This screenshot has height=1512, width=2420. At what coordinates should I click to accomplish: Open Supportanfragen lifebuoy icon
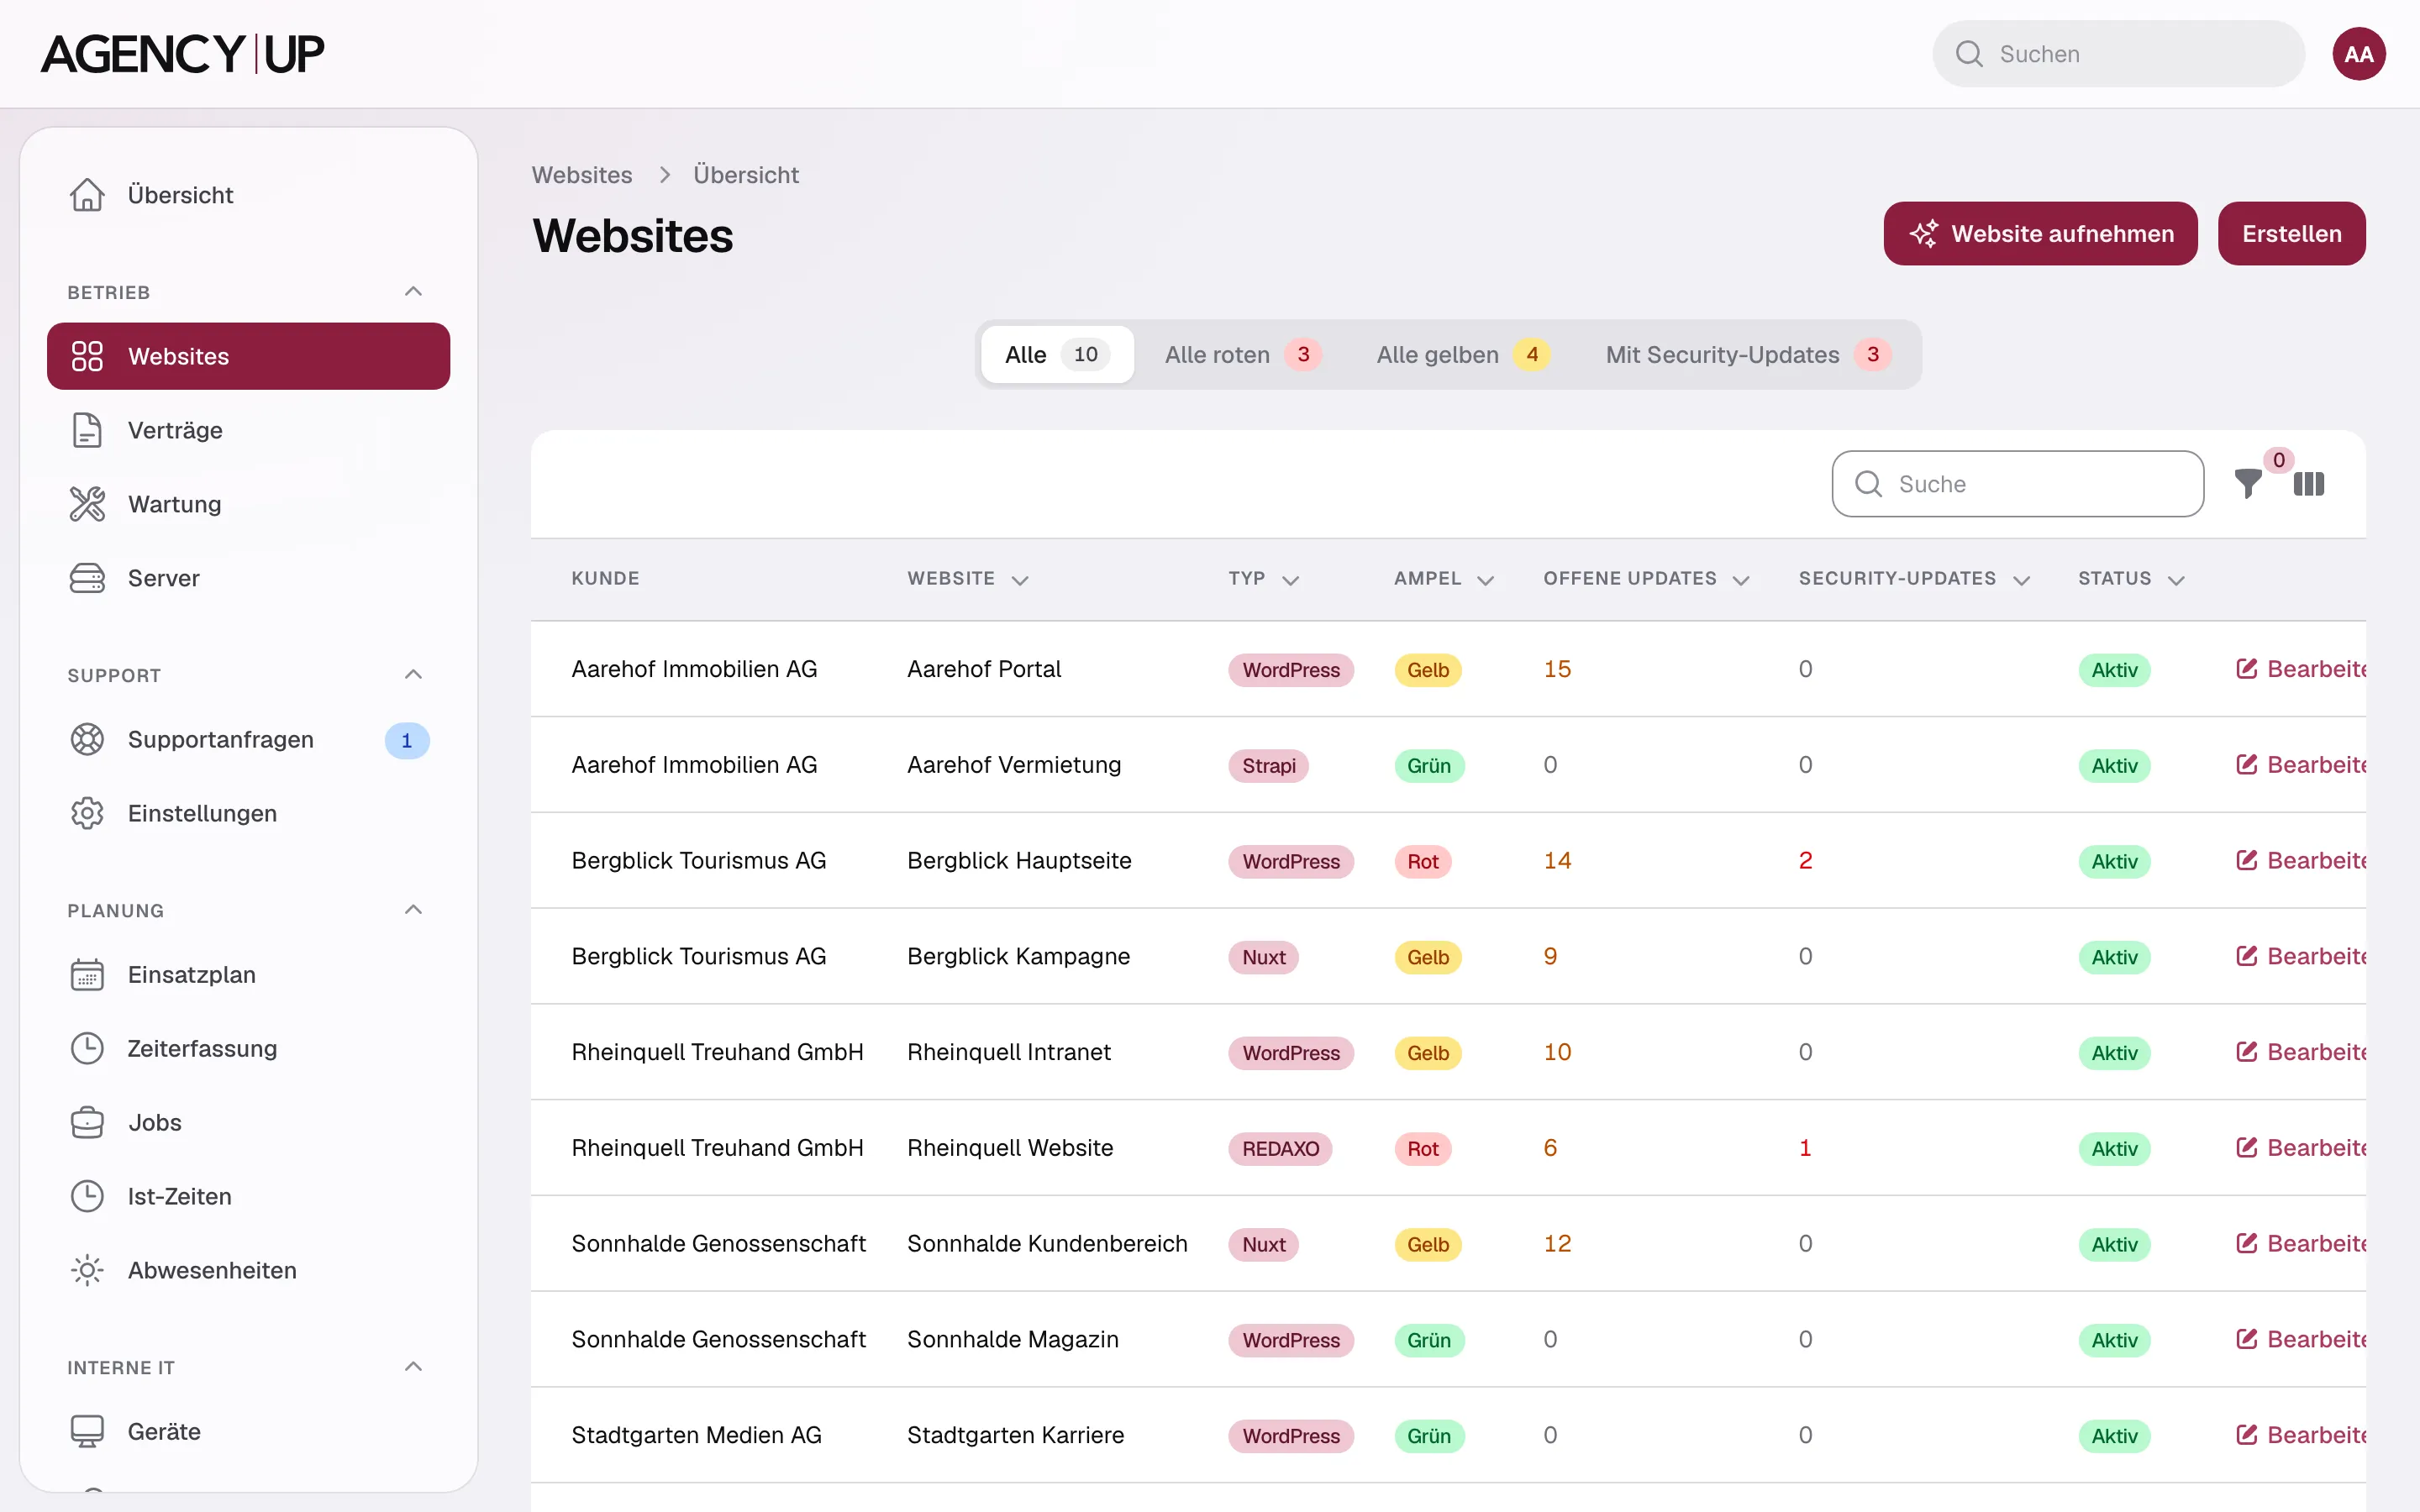87,739
